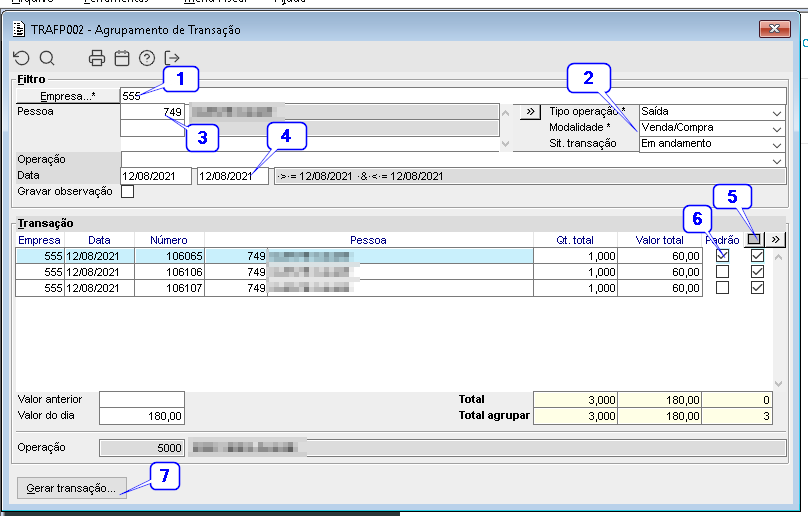Open help question-mark toolbar icon
The height and width of the screenshot is (516, 808).
(x=147, y=58)
